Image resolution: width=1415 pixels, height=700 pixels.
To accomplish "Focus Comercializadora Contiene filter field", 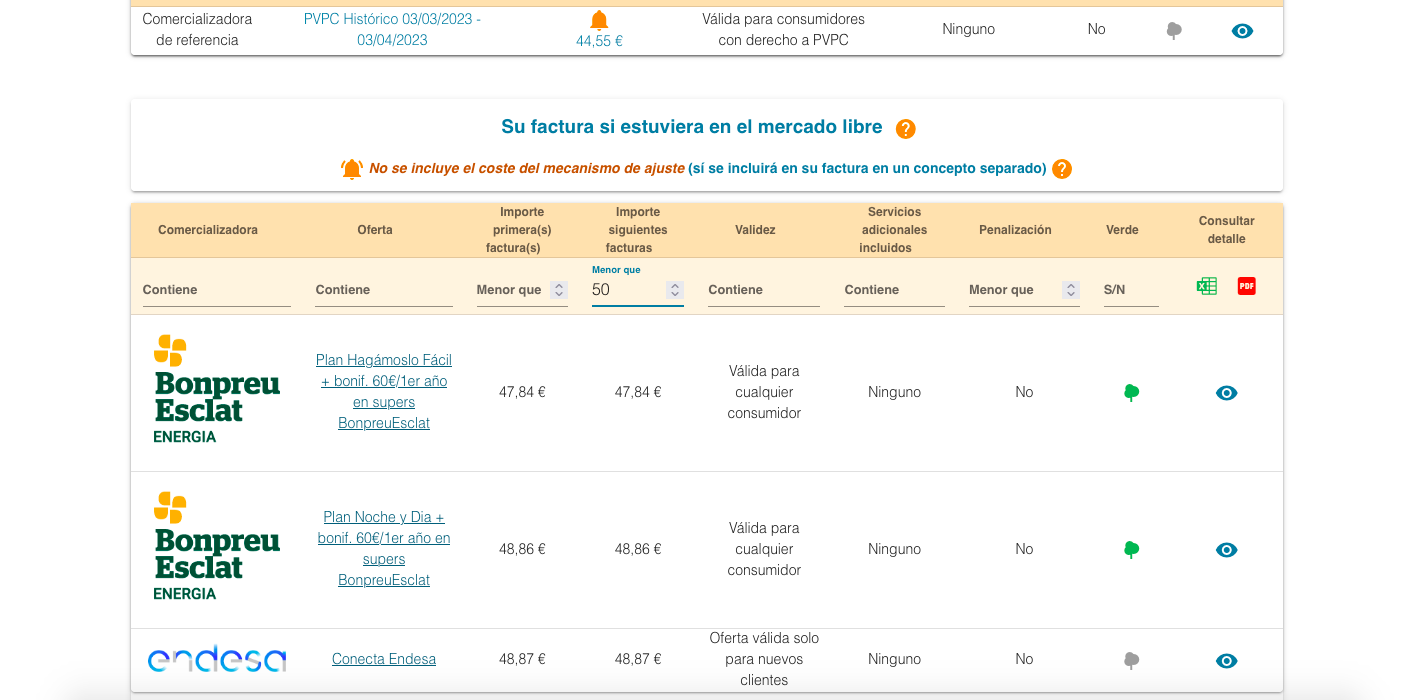I will coord(216,290).
